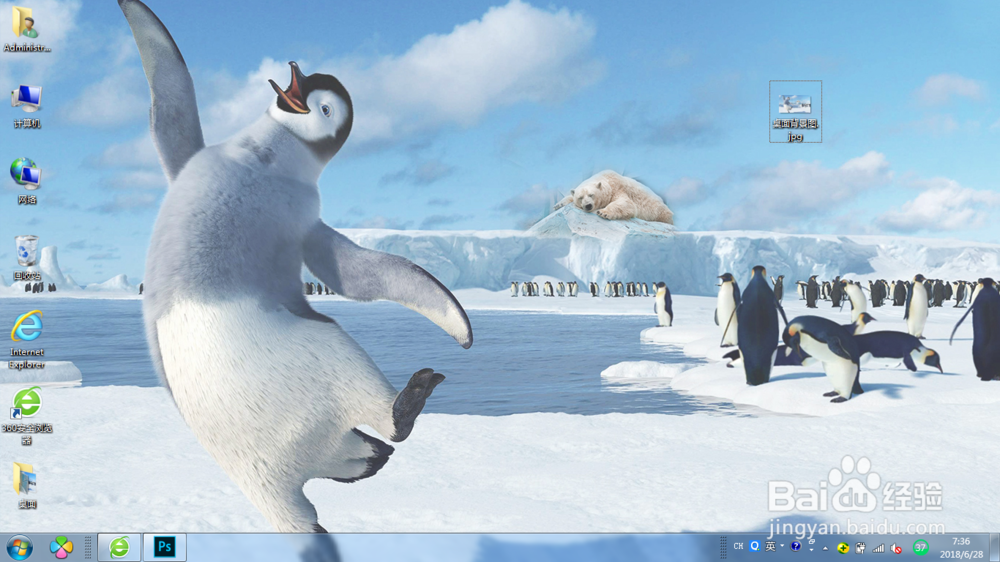The image size is (1000, 562).
Task: Open the Windows Start menu orb
Action: (x=19, y=547)
